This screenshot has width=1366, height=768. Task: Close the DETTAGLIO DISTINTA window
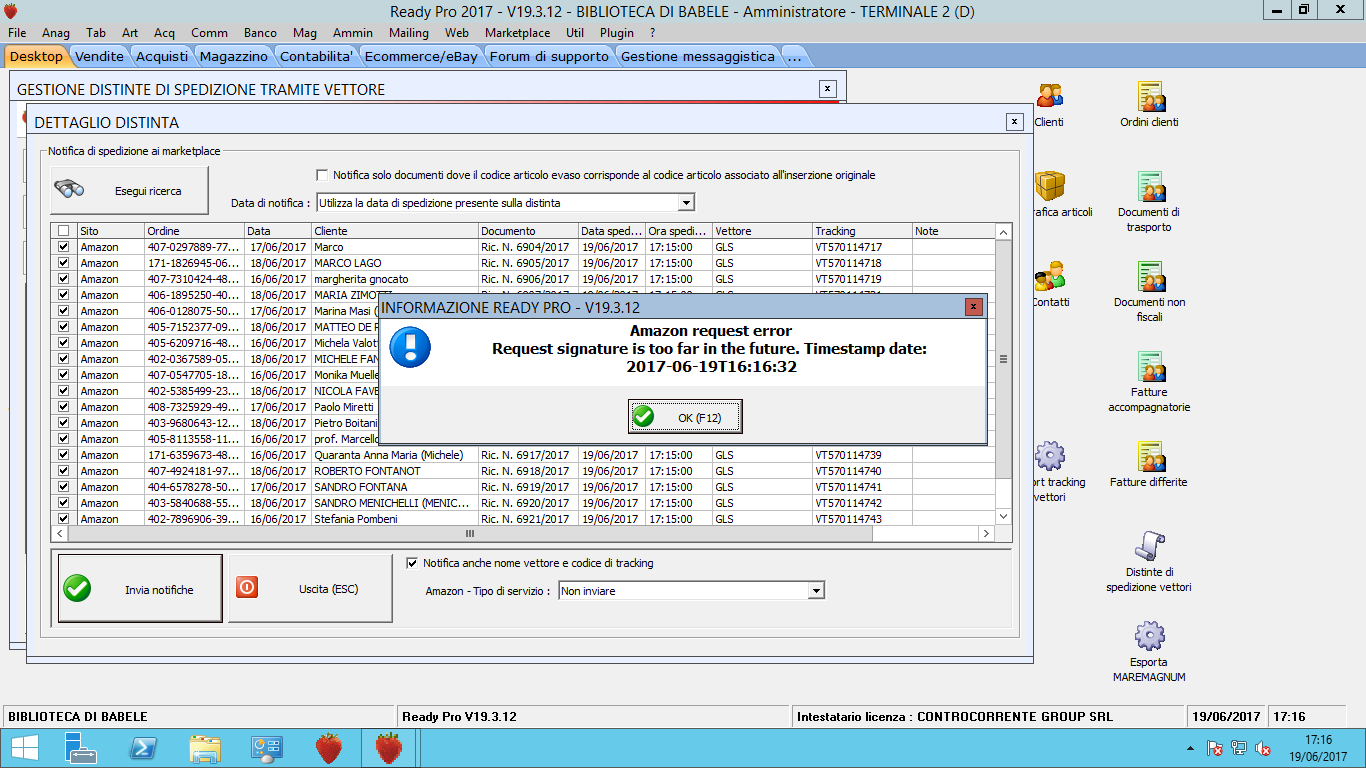click(x=1014, y=122)
